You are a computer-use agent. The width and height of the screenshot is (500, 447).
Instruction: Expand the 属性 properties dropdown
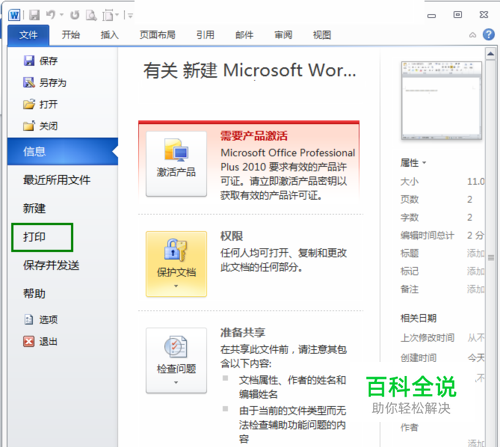(413, 163)
